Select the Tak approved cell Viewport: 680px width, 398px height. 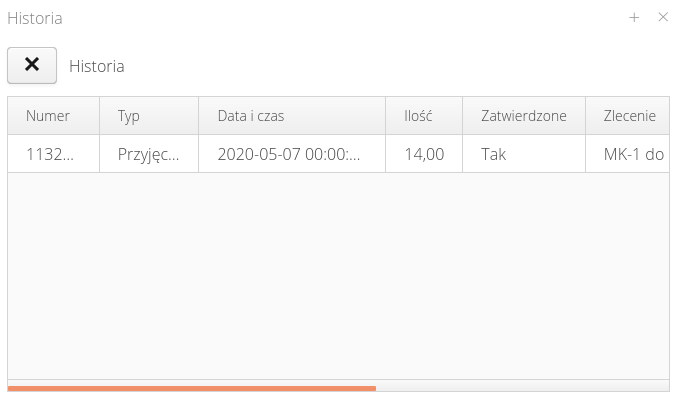click(524, 154)
